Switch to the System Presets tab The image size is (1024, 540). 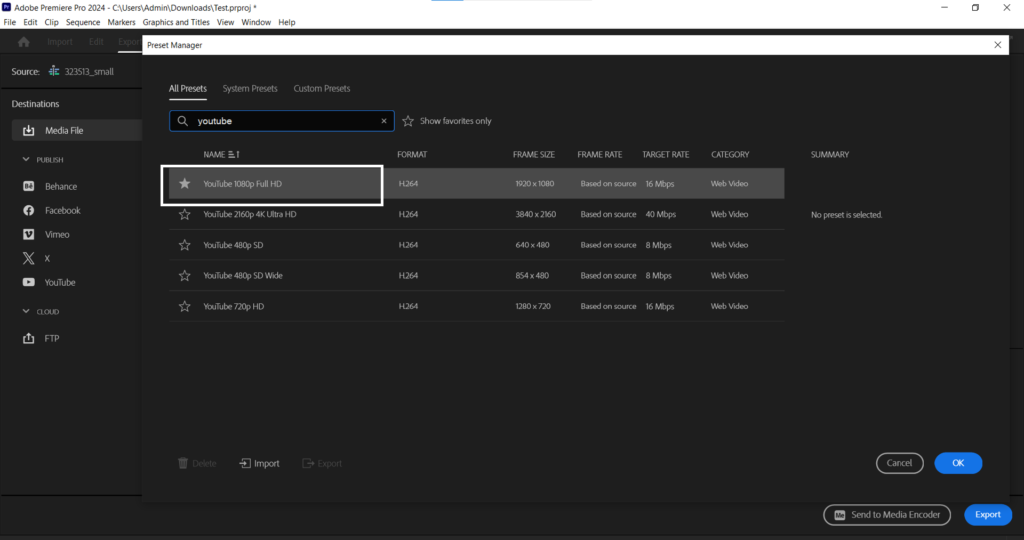250,89
